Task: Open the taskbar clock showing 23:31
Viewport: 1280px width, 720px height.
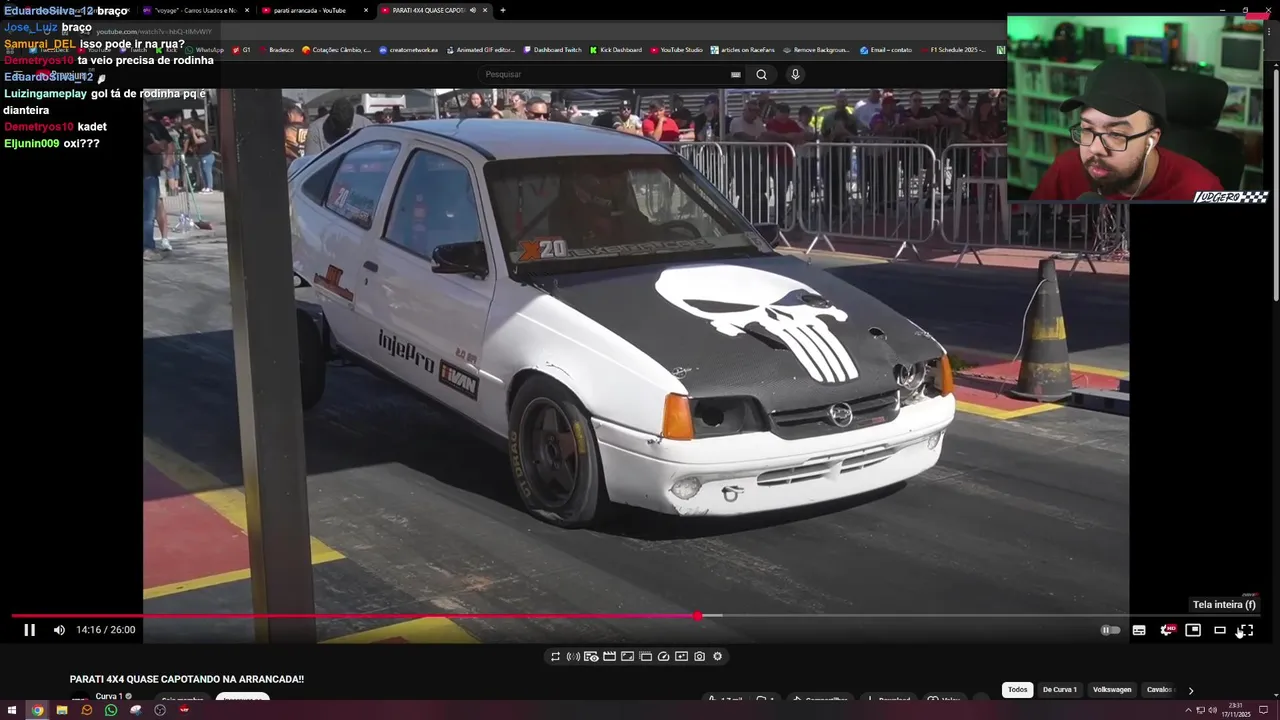Action: click(x=1236, y=710)
